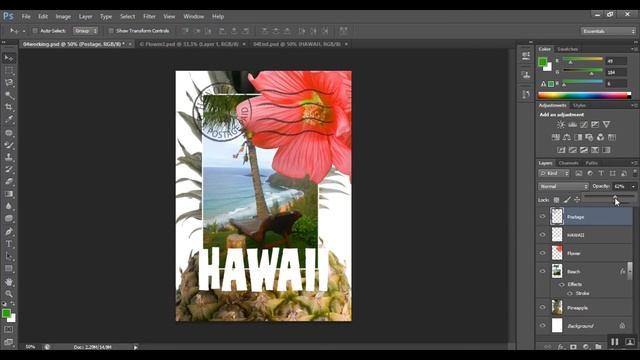Viewport: 640px width, 360px height.
Task: Select the Pen tool
Action: 9,231
